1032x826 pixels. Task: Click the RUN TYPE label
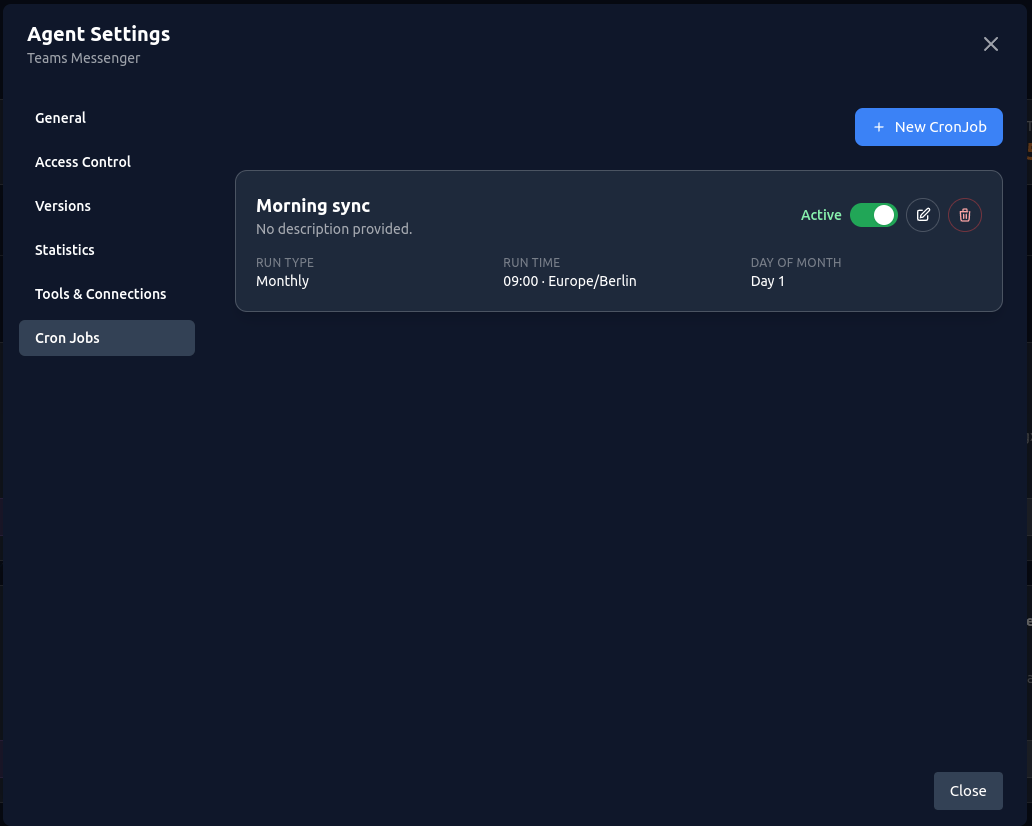[x=285, y=263]
